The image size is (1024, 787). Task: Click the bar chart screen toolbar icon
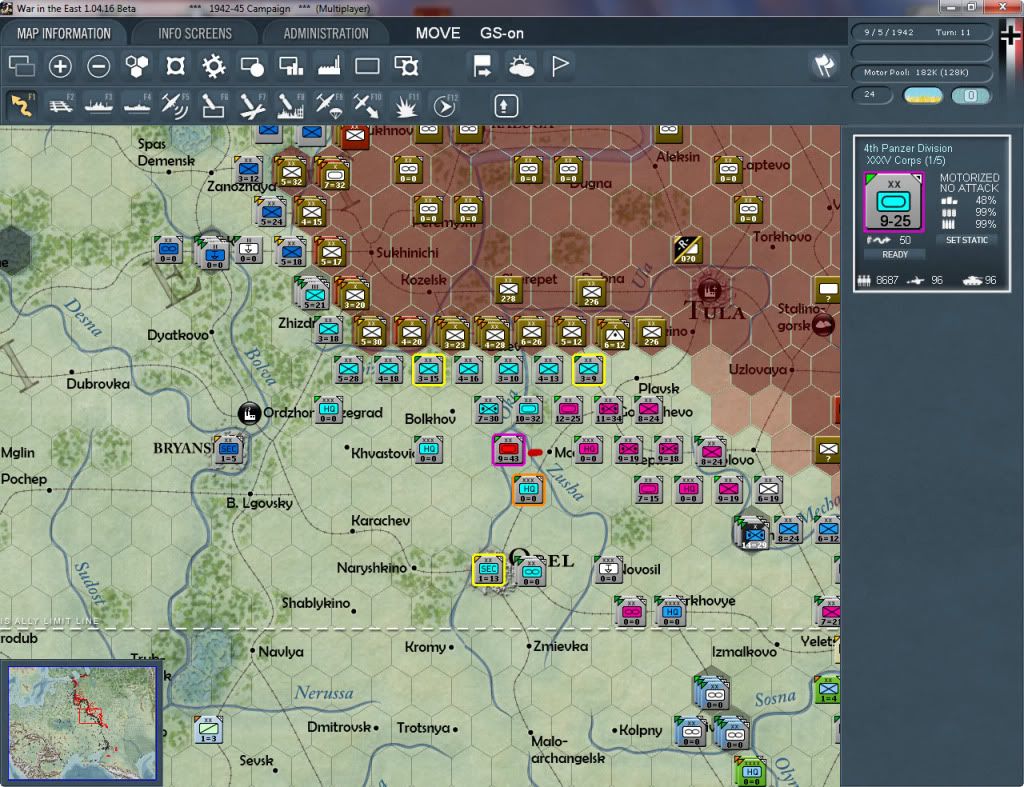tap(291, 66)
